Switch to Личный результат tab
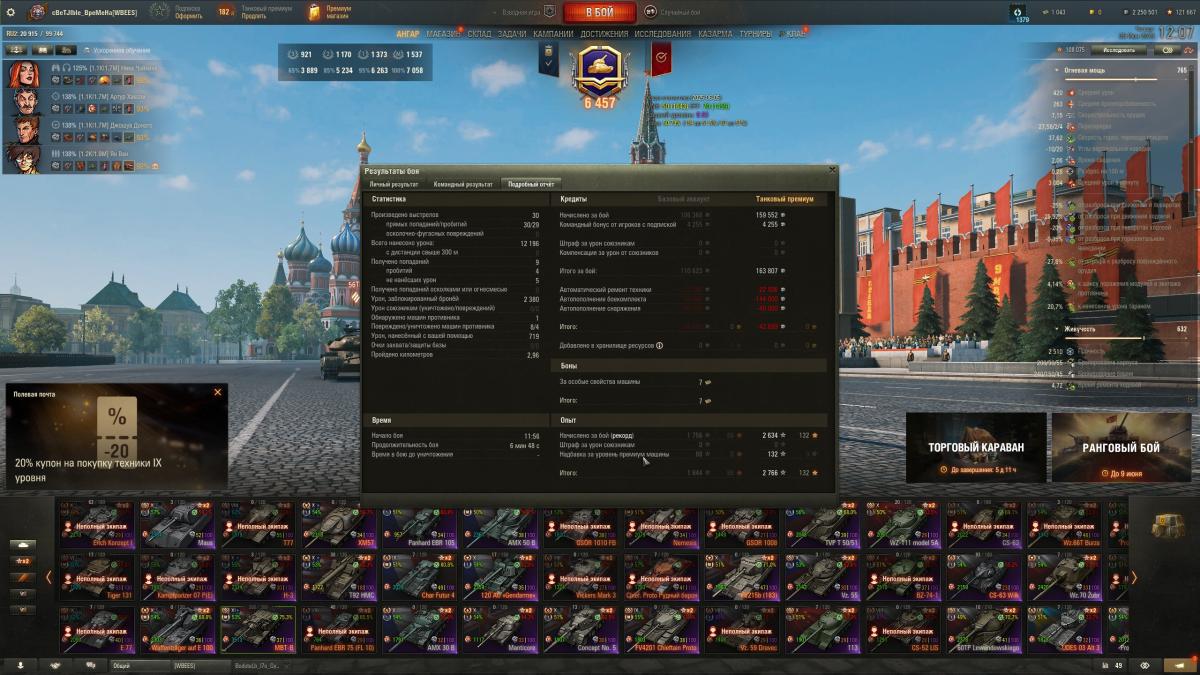The width and height of the screenshot is (1200, 675). coord(393,184)
